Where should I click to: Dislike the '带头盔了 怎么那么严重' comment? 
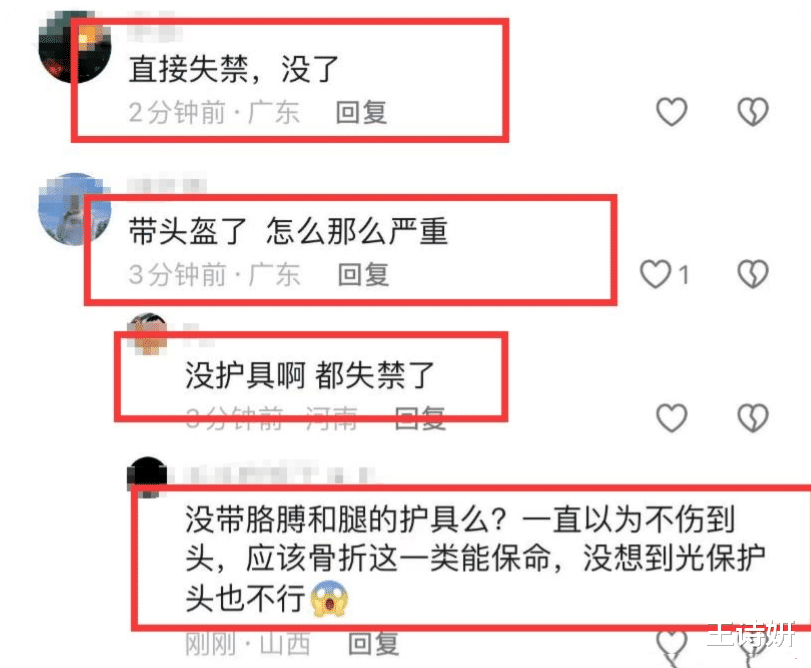pyautogui.click(x=753, y=274)
